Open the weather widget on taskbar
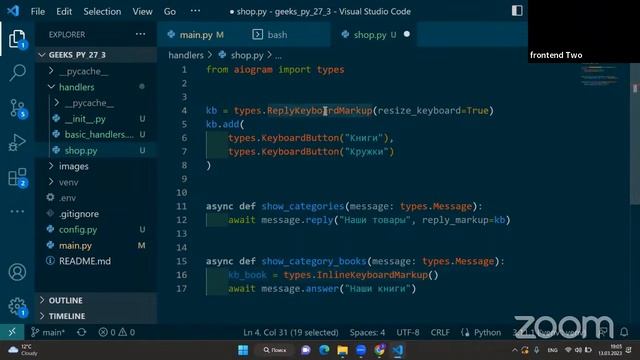Screen dimensions: 640x360 coord(22,350)
